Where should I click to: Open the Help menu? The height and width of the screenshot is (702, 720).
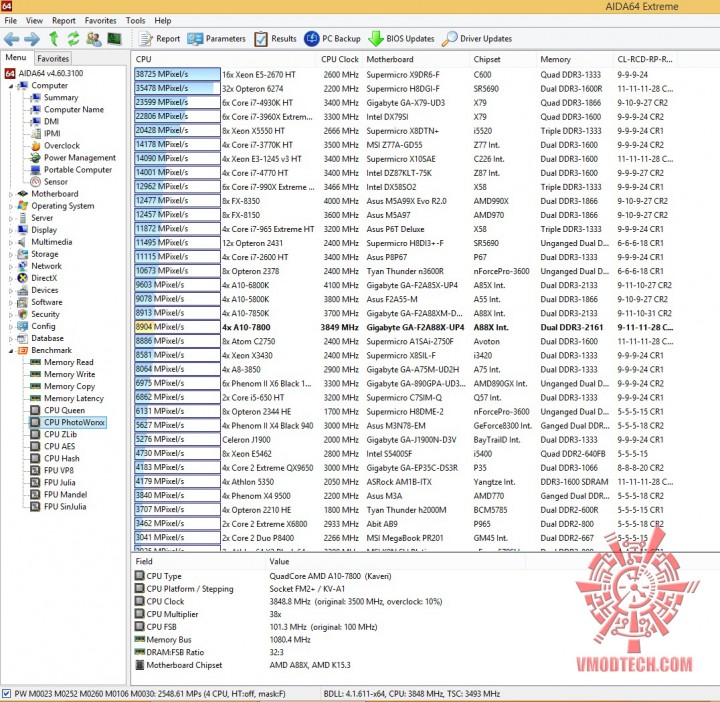click(x=163, y=21)
